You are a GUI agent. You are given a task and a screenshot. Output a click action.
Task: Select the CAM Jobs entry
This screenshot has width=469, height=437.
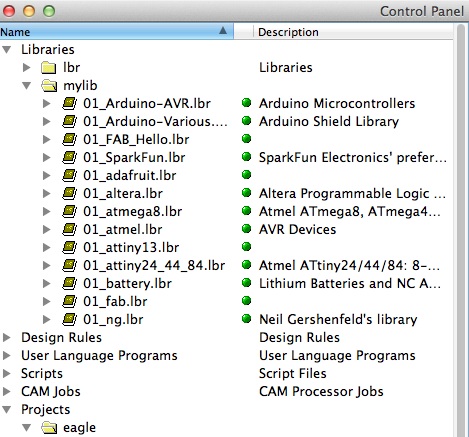point(51,391)
